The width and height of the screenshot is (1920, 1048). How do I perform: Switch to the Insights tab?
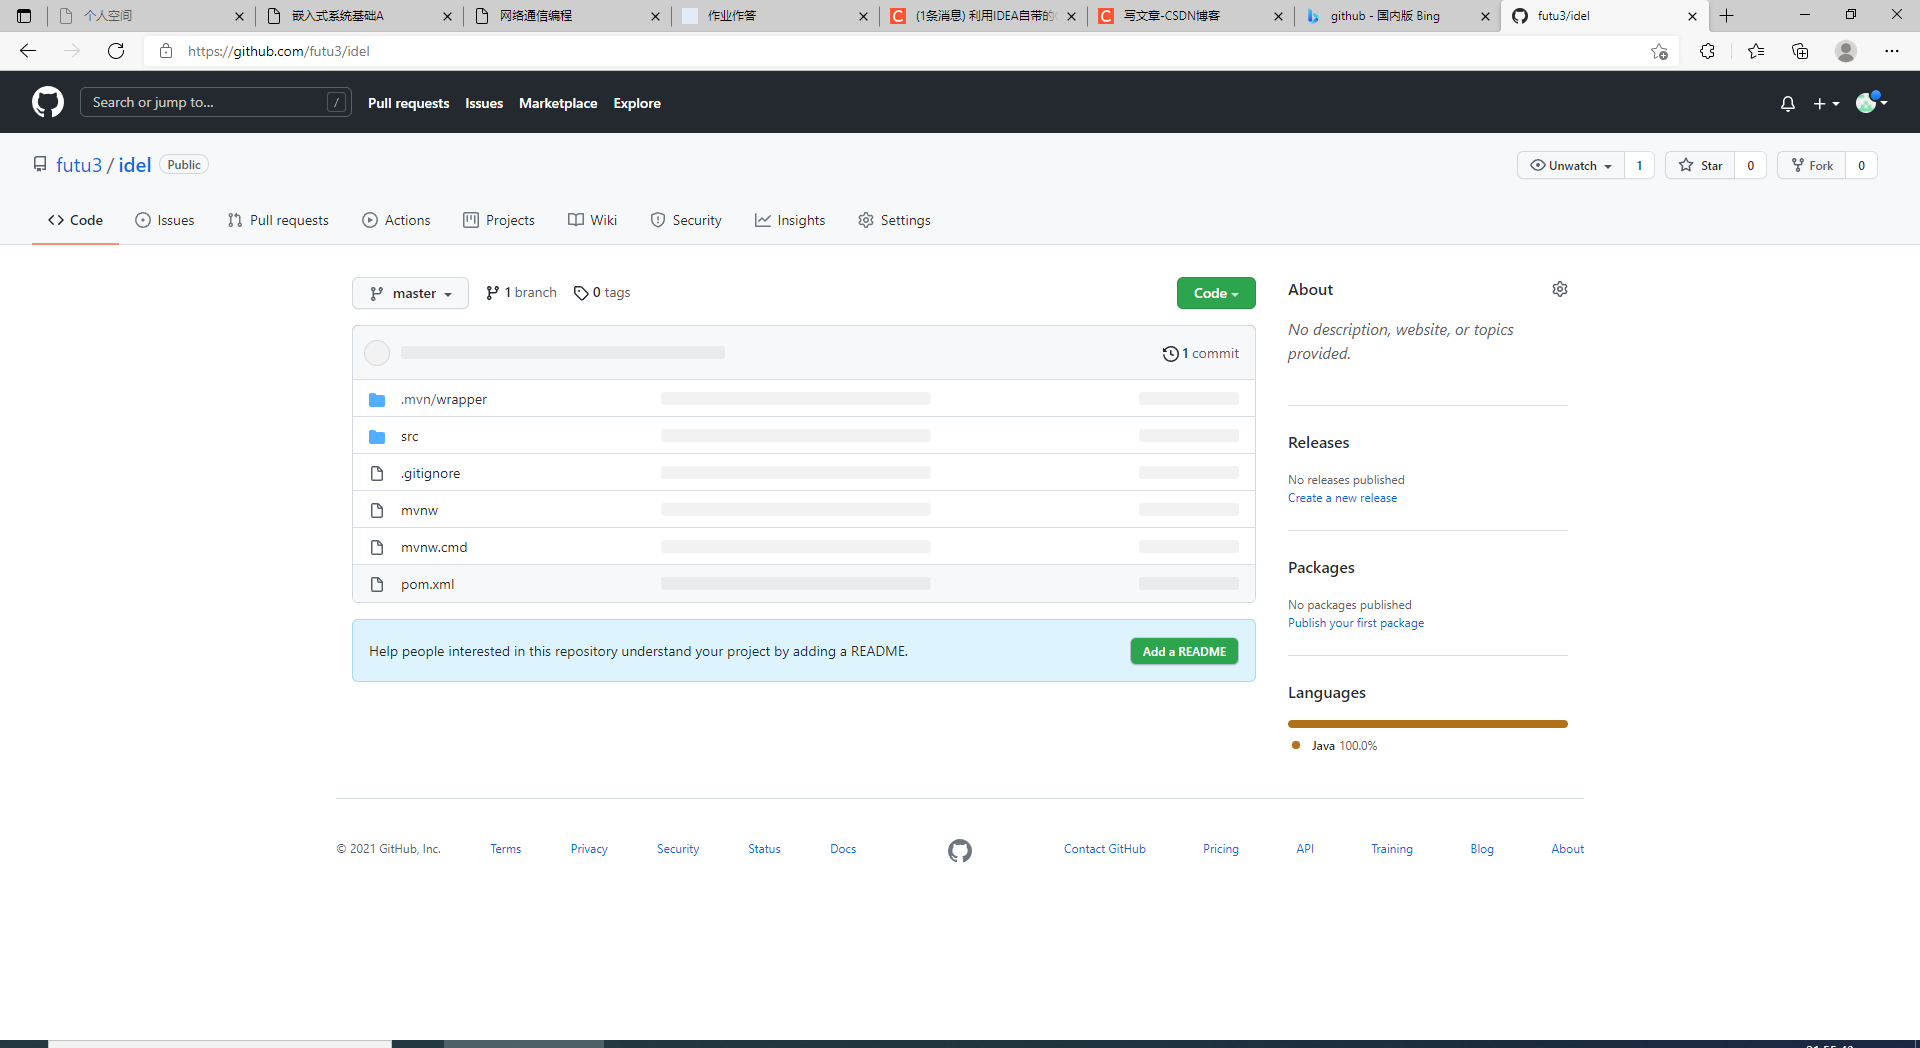pyautogui.click(x=790, y=220)
